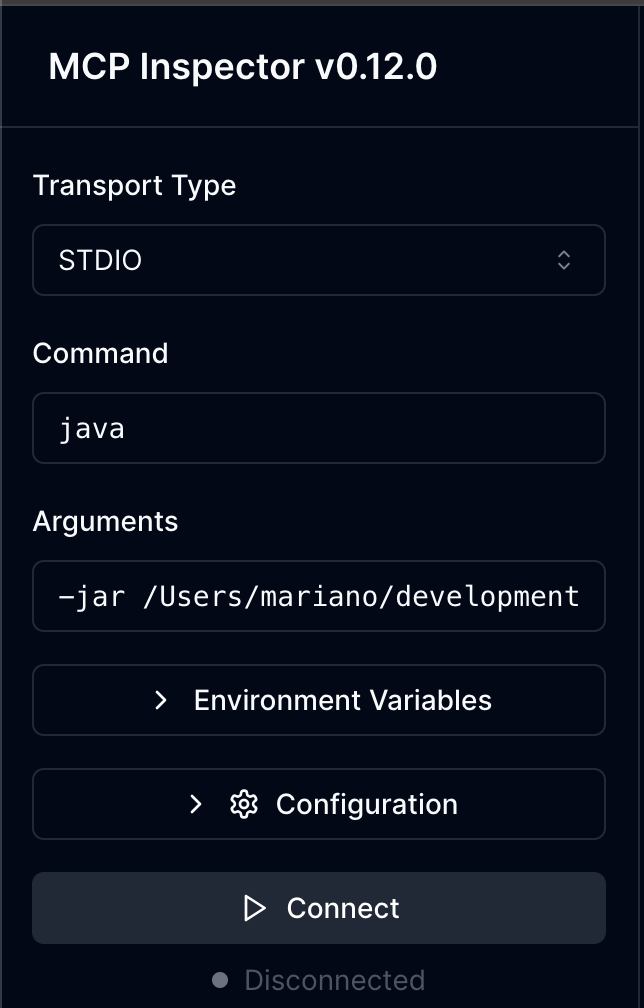Image resolution: width=644 pixels, height=1008 pixels.
Task: Click the play triangle icon on Connect
Action: pos(255,908)
